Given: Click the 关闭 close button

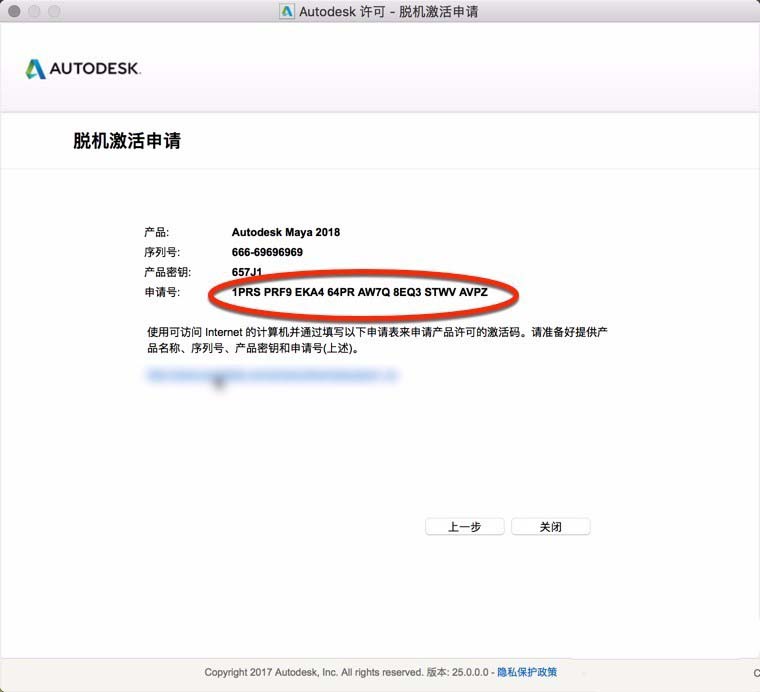Looking at the screenshot, I should pos(551,526).
